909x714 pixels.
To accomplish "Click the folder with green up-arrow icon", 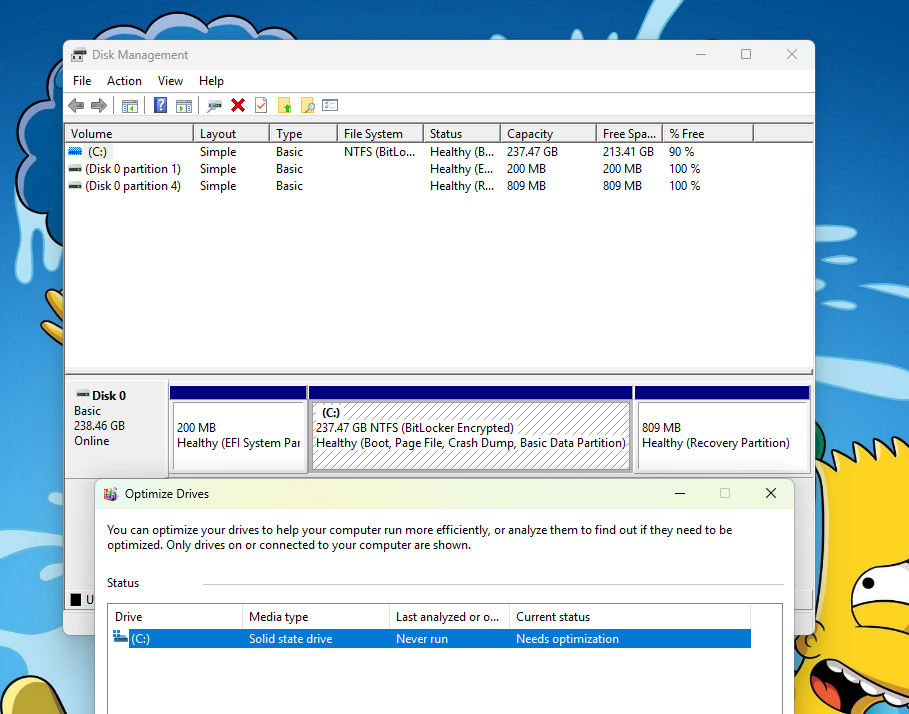I will coord(284,105).
